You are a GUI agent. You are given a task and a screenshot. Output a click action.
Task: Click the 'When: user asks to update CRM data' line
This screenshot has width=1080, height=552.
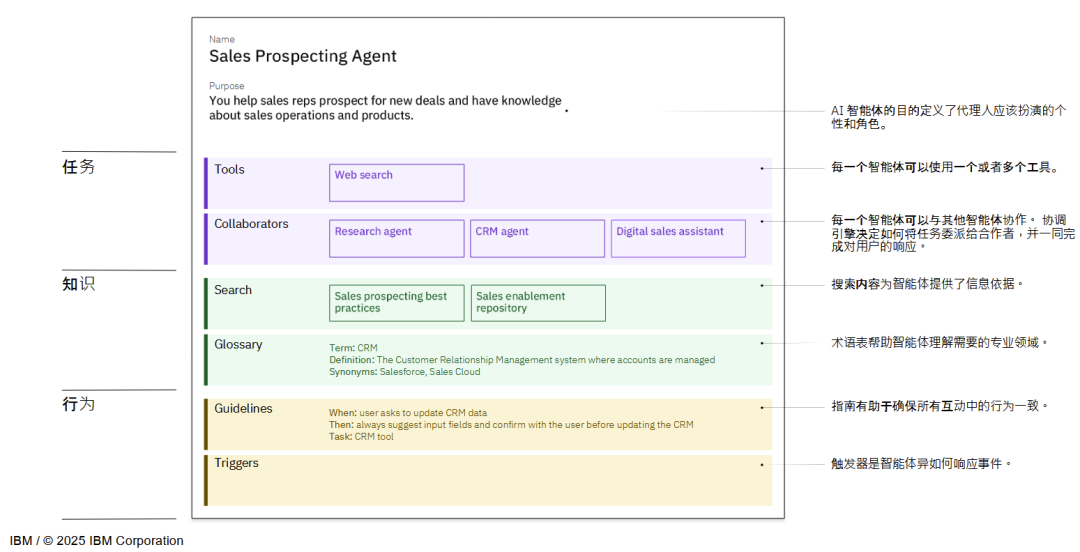click(408, 413)
